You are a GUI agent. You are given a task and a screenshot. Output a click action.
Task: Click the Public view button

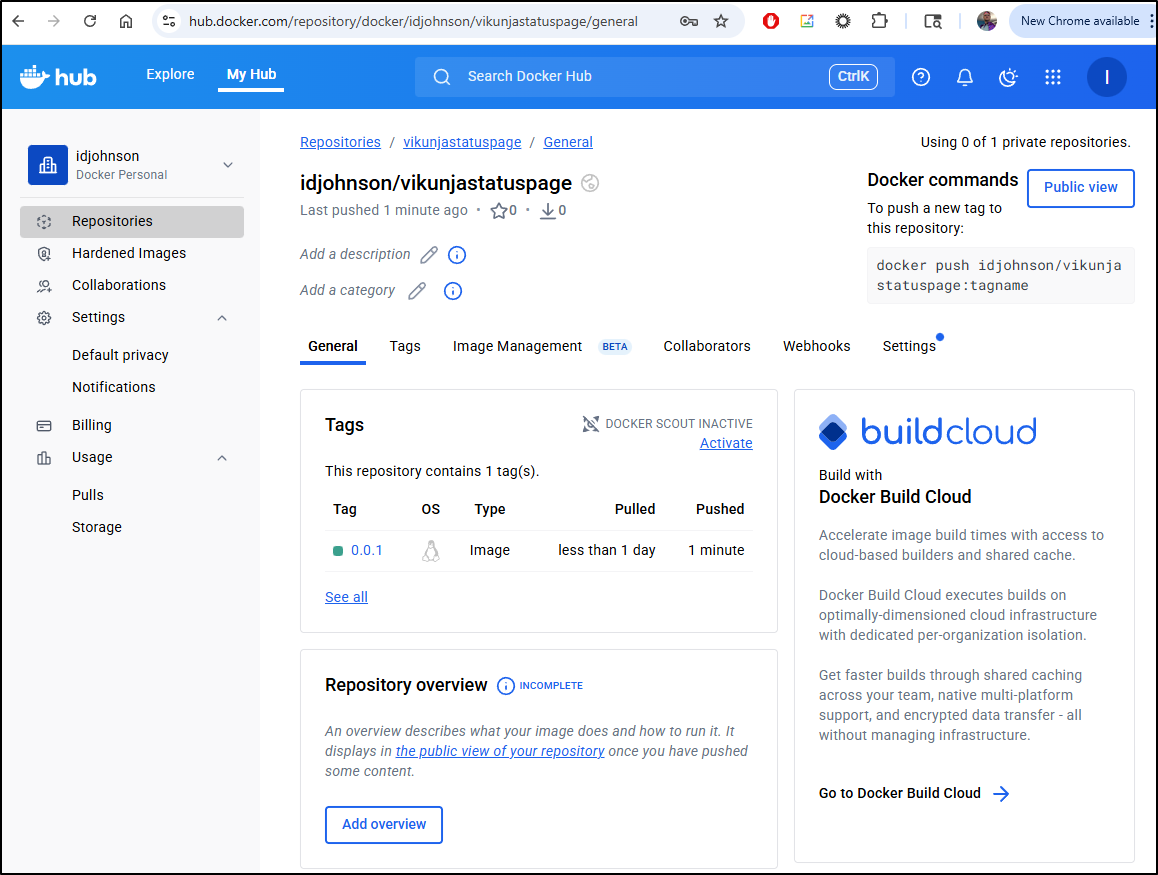[x=1080, y=188]
